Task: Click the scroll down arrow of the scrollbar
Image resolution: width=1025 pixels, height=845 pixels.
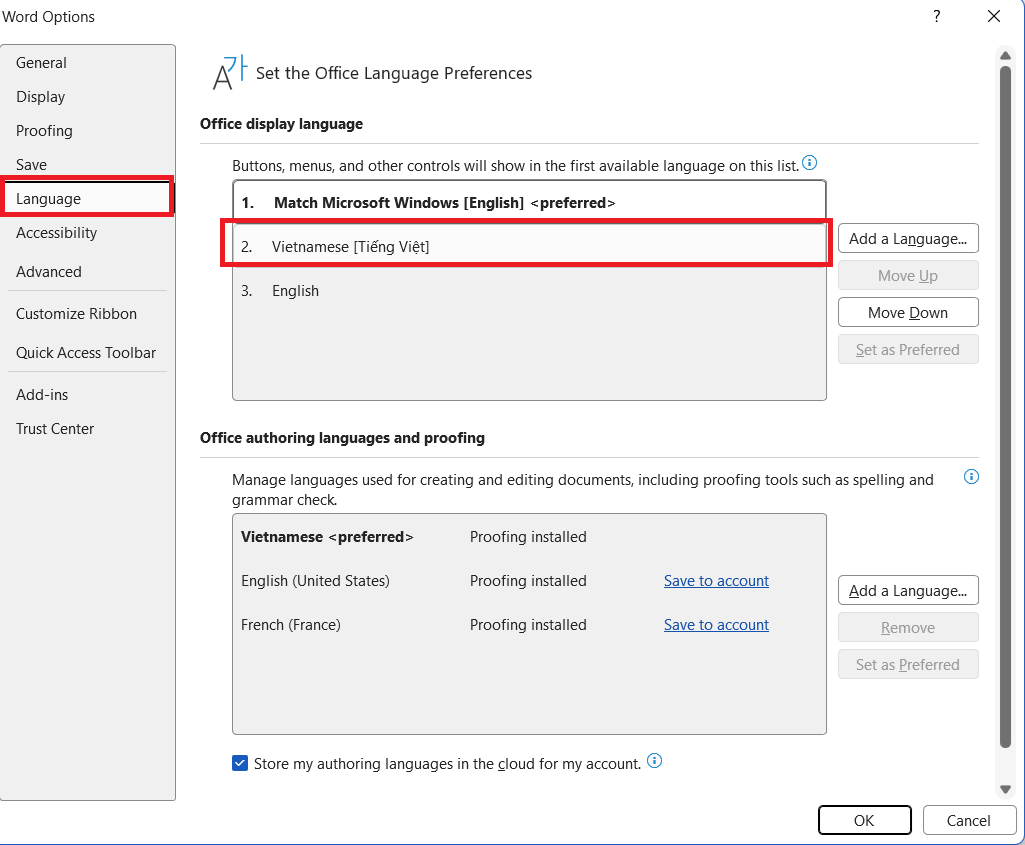Action: (1005, 789)
